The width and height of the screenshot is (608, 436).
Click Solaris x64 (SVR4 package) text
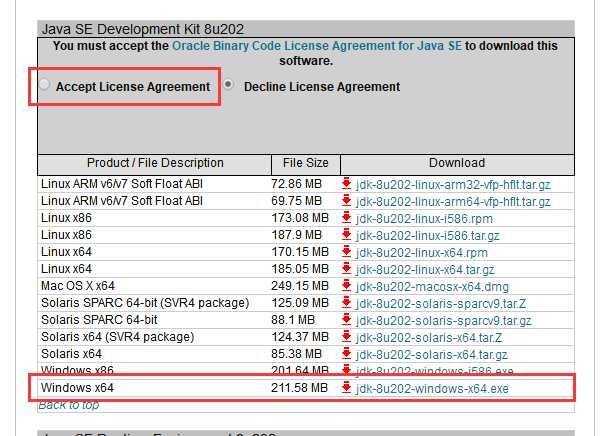tap(117, 337)
